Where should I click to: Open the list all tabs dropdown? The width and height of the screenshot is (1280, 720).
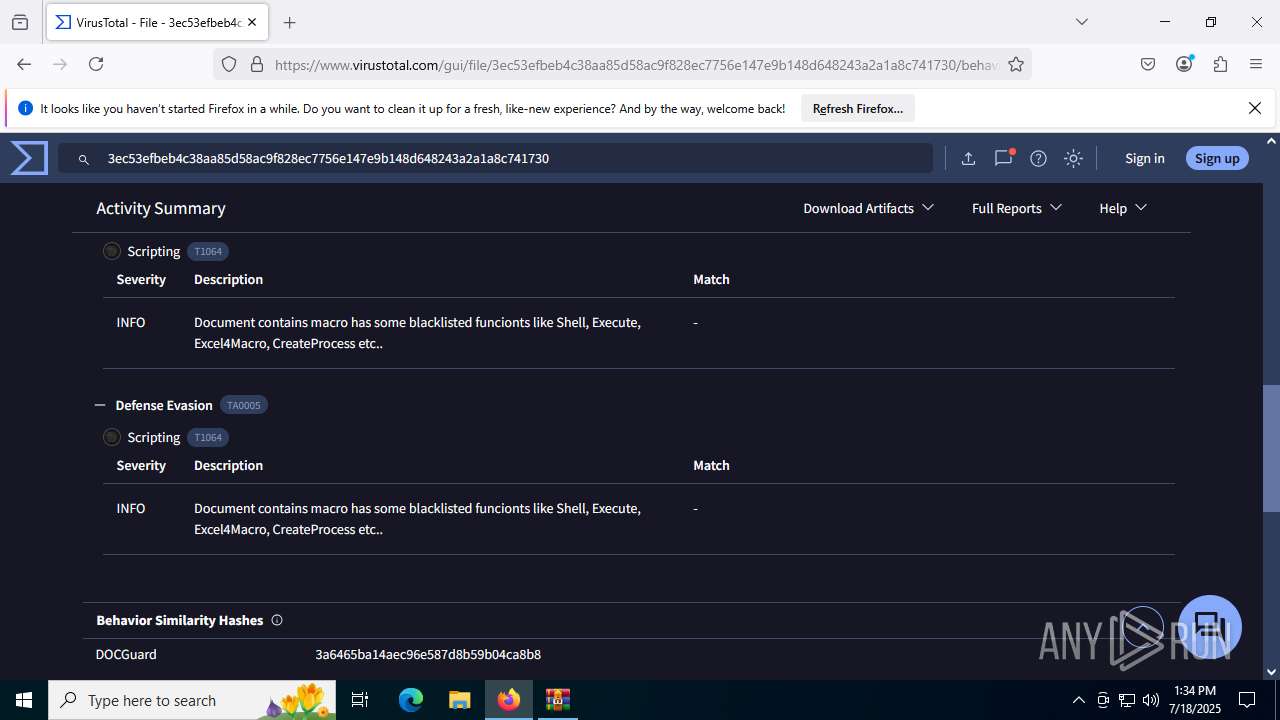pos(1081,22)
